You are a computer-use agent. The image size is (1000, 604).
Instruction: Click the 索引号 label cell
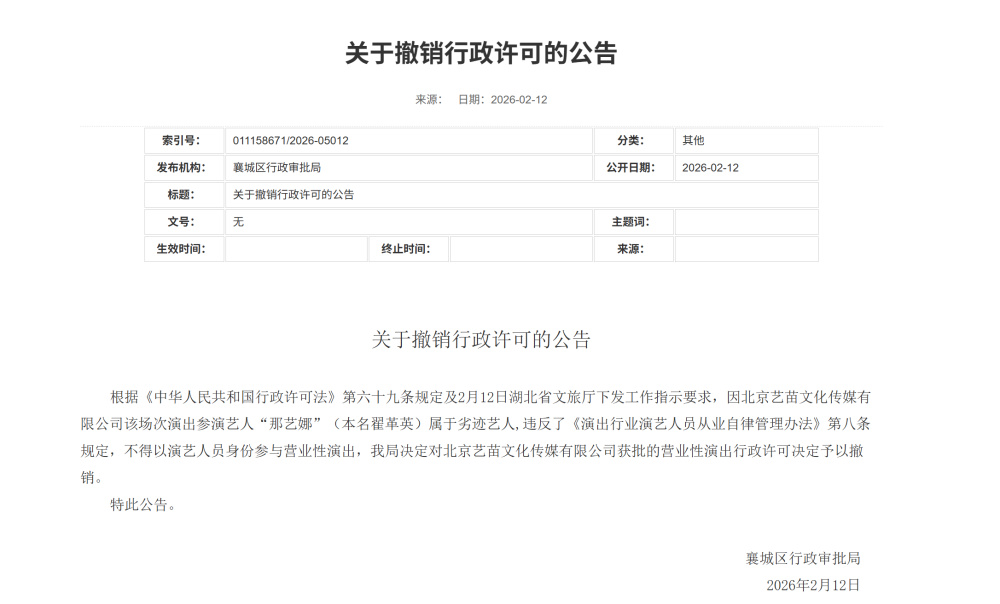(x=184, y=141)
